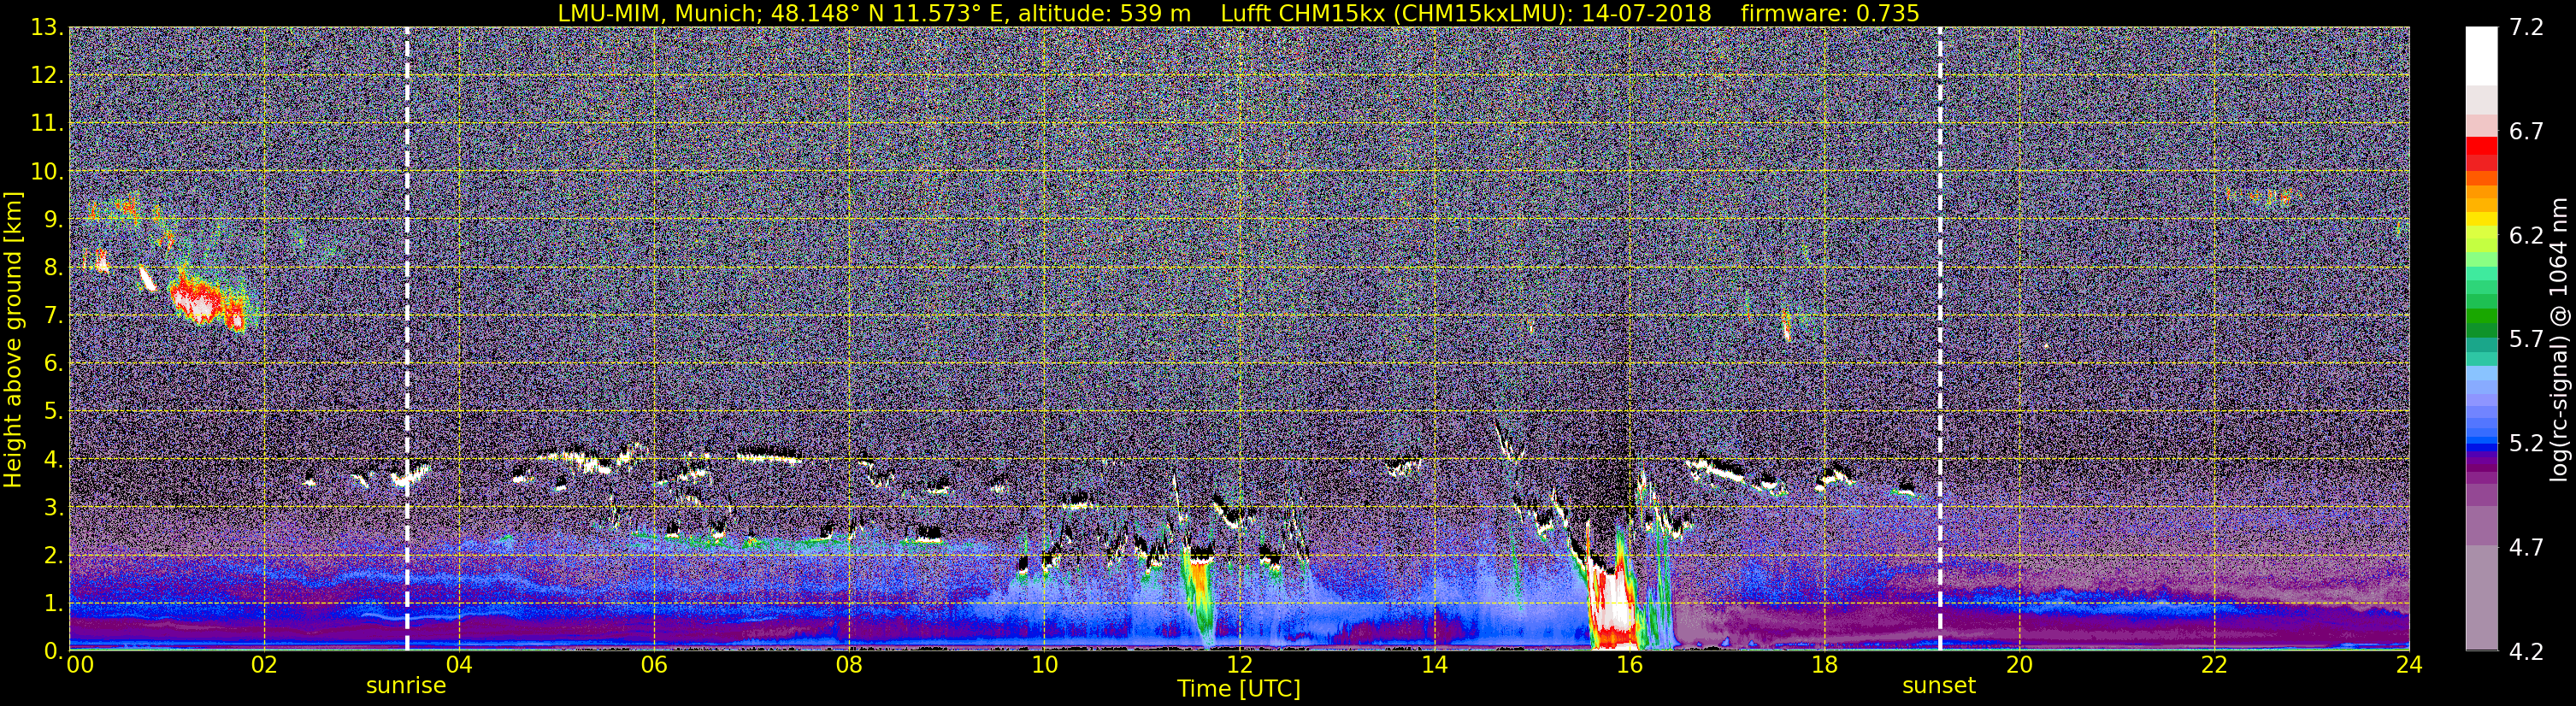This screenshot has width=2576, height=706.
Task: Click the '18' time axis tick label
Action: 1824,666
